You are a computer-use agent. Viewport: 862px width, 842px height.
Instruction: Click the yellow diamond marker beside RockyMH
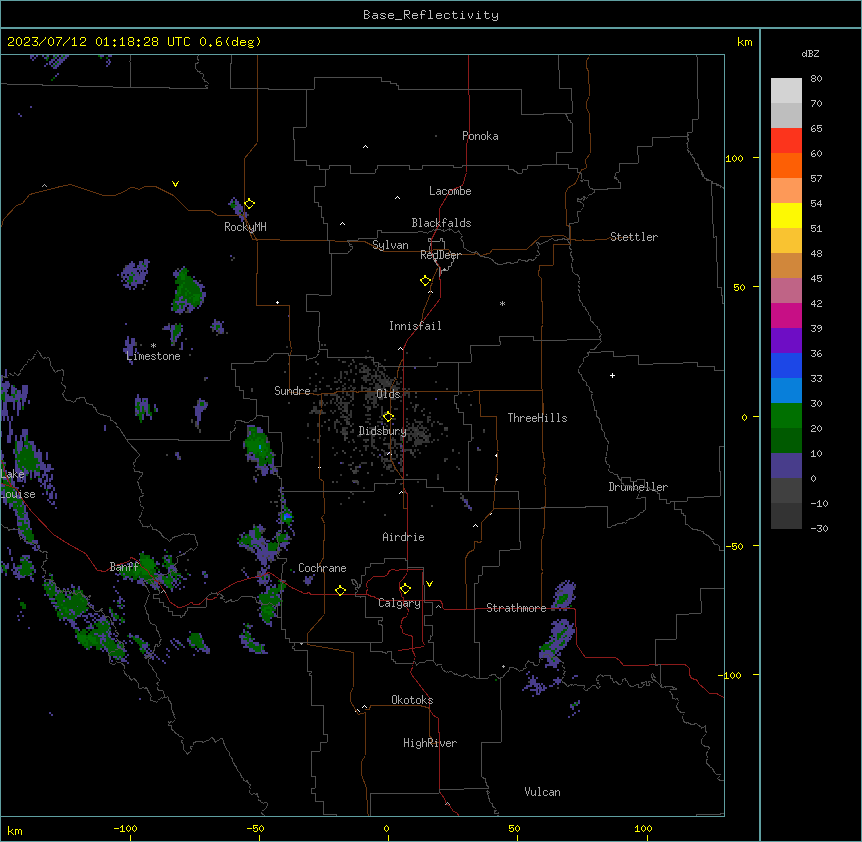tap(250, 203)
